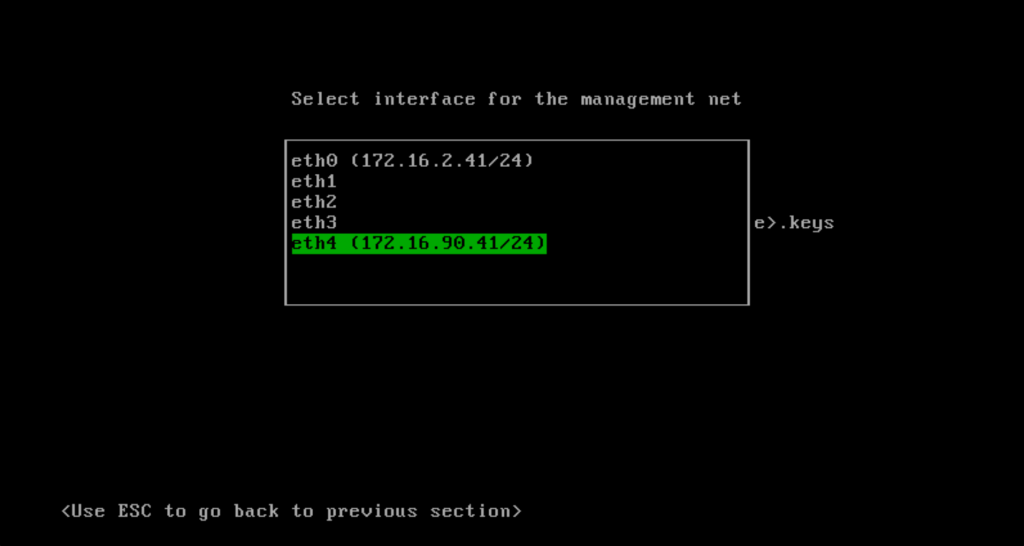The image size is (1024, 546).
Task: Click the blank space right of eth2
Action: coord(540,202)
